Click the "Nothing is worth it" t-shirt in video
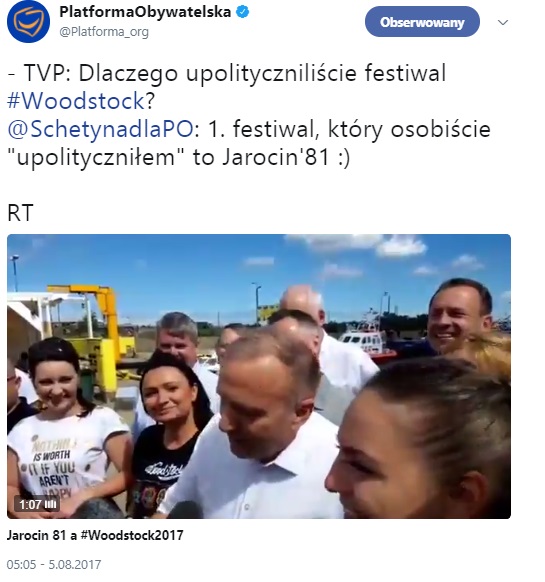Viewport: 545px width, 582px height. coord(59,460)
